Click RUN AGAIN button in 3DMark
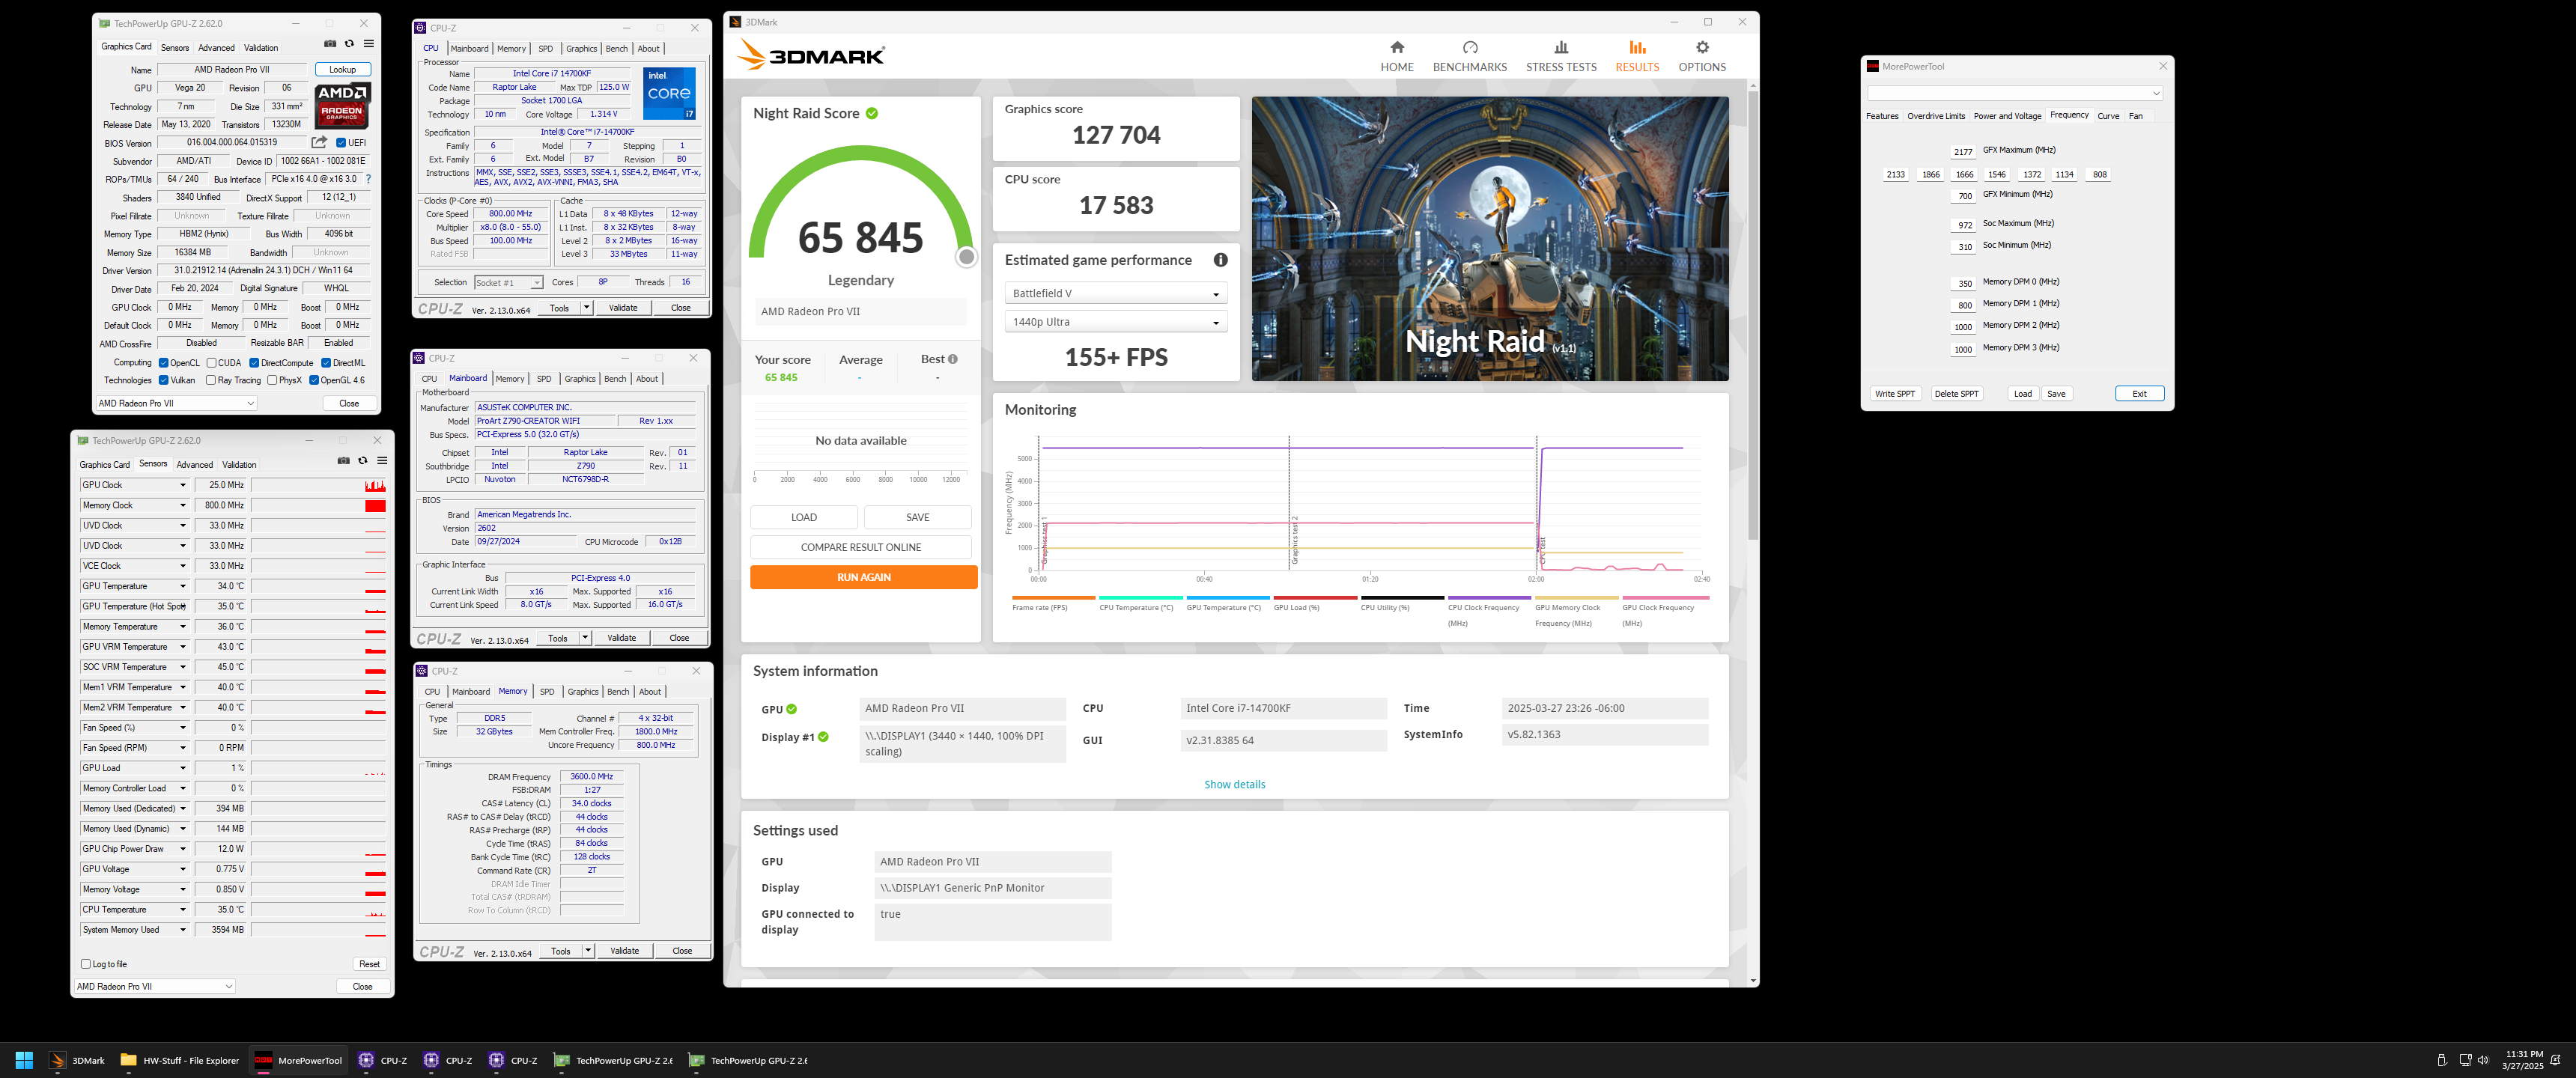The height and width of the screenshot is (1078, 2576). coord(864,577)
